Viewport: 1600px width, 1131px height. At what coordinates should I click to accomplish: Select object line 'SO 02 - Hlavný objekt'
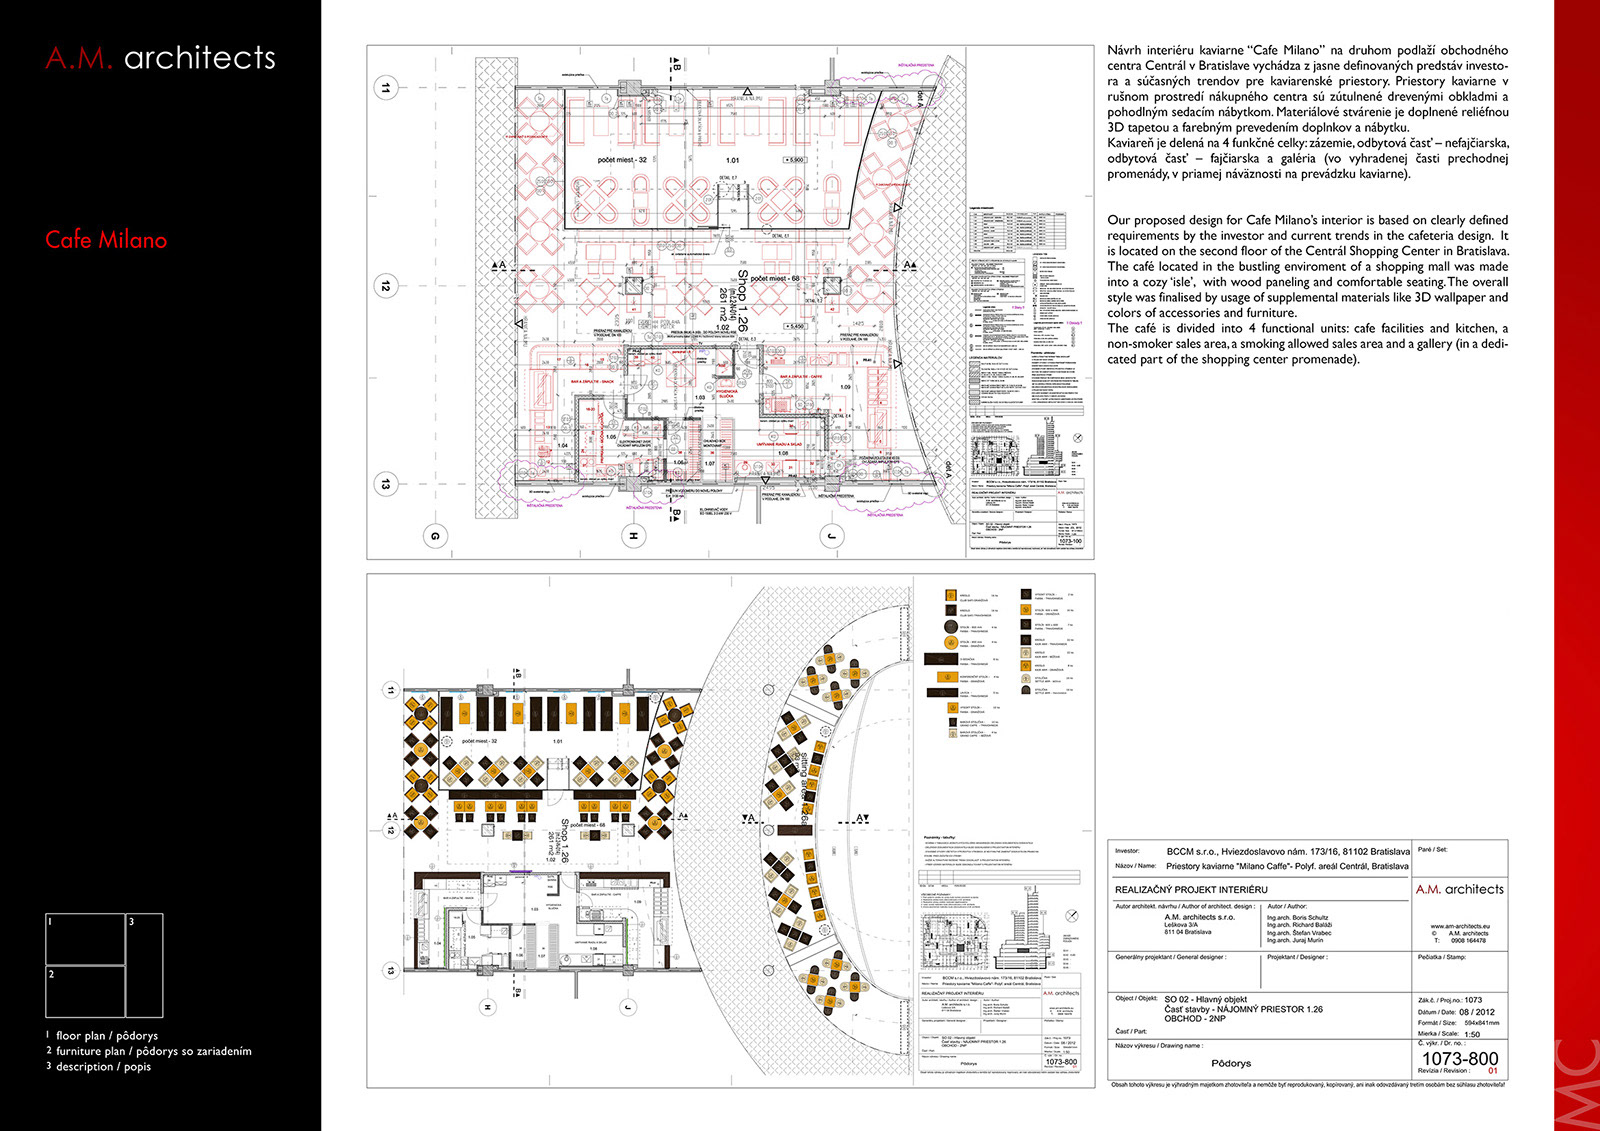pos(1206,999)
